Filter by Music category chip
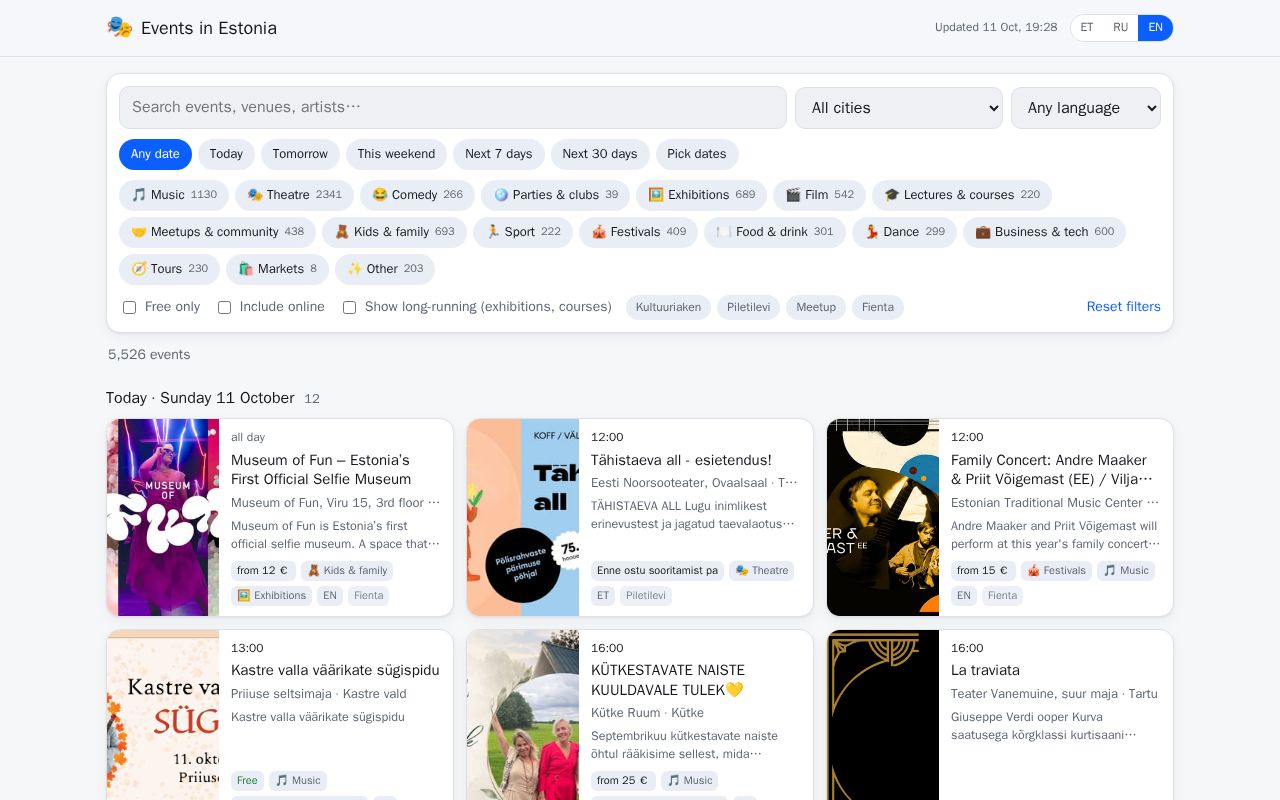The width and height of the screenshot is (1280, 800). pyautogui.click(x=174, y=195)
